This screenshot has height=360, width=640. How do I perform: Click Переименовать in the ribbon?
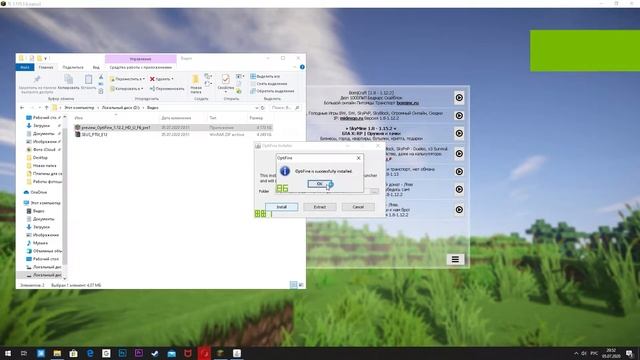pos(167,88)
